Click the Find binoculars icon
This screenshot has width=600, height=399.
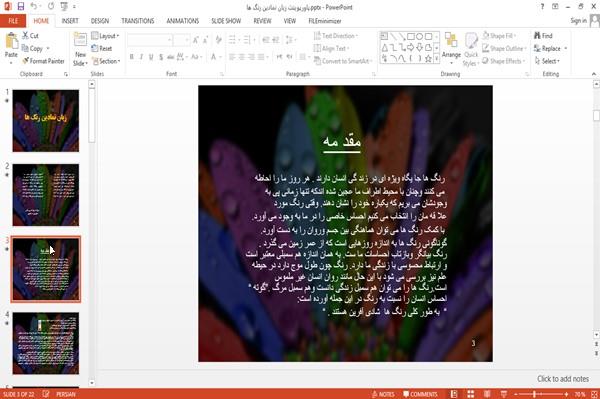[538, 36]
